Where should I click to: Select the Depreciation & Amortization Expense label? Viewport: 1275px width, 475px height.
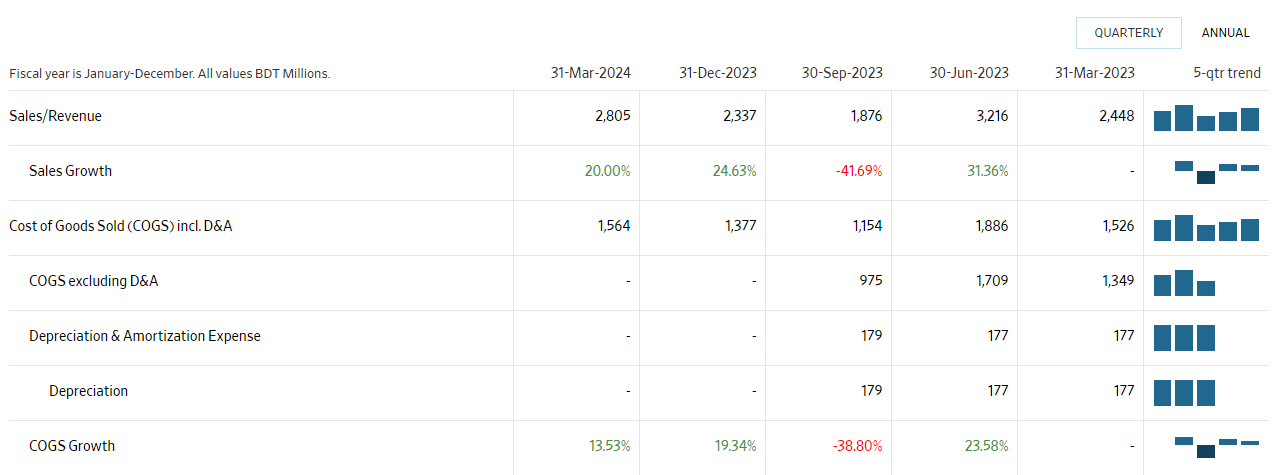coord(145,336)
